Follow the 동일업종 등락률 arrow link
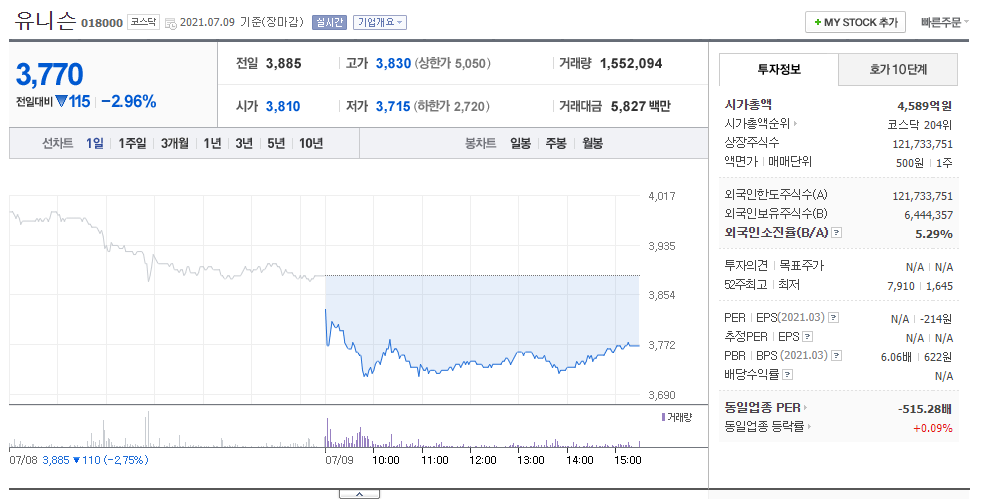The image size is (983, 499). pyautogui.click(x=809, y=426)
